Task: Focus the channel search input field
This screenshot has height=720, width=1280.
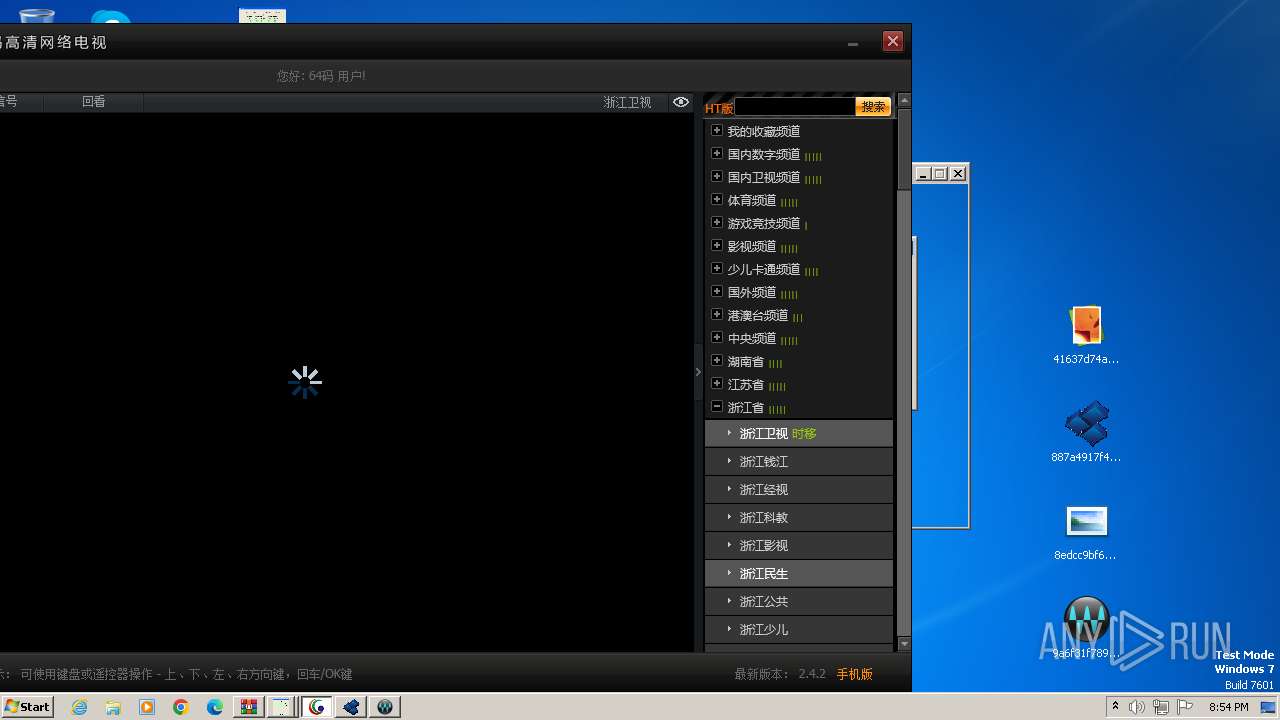Action: pos(795,107)
